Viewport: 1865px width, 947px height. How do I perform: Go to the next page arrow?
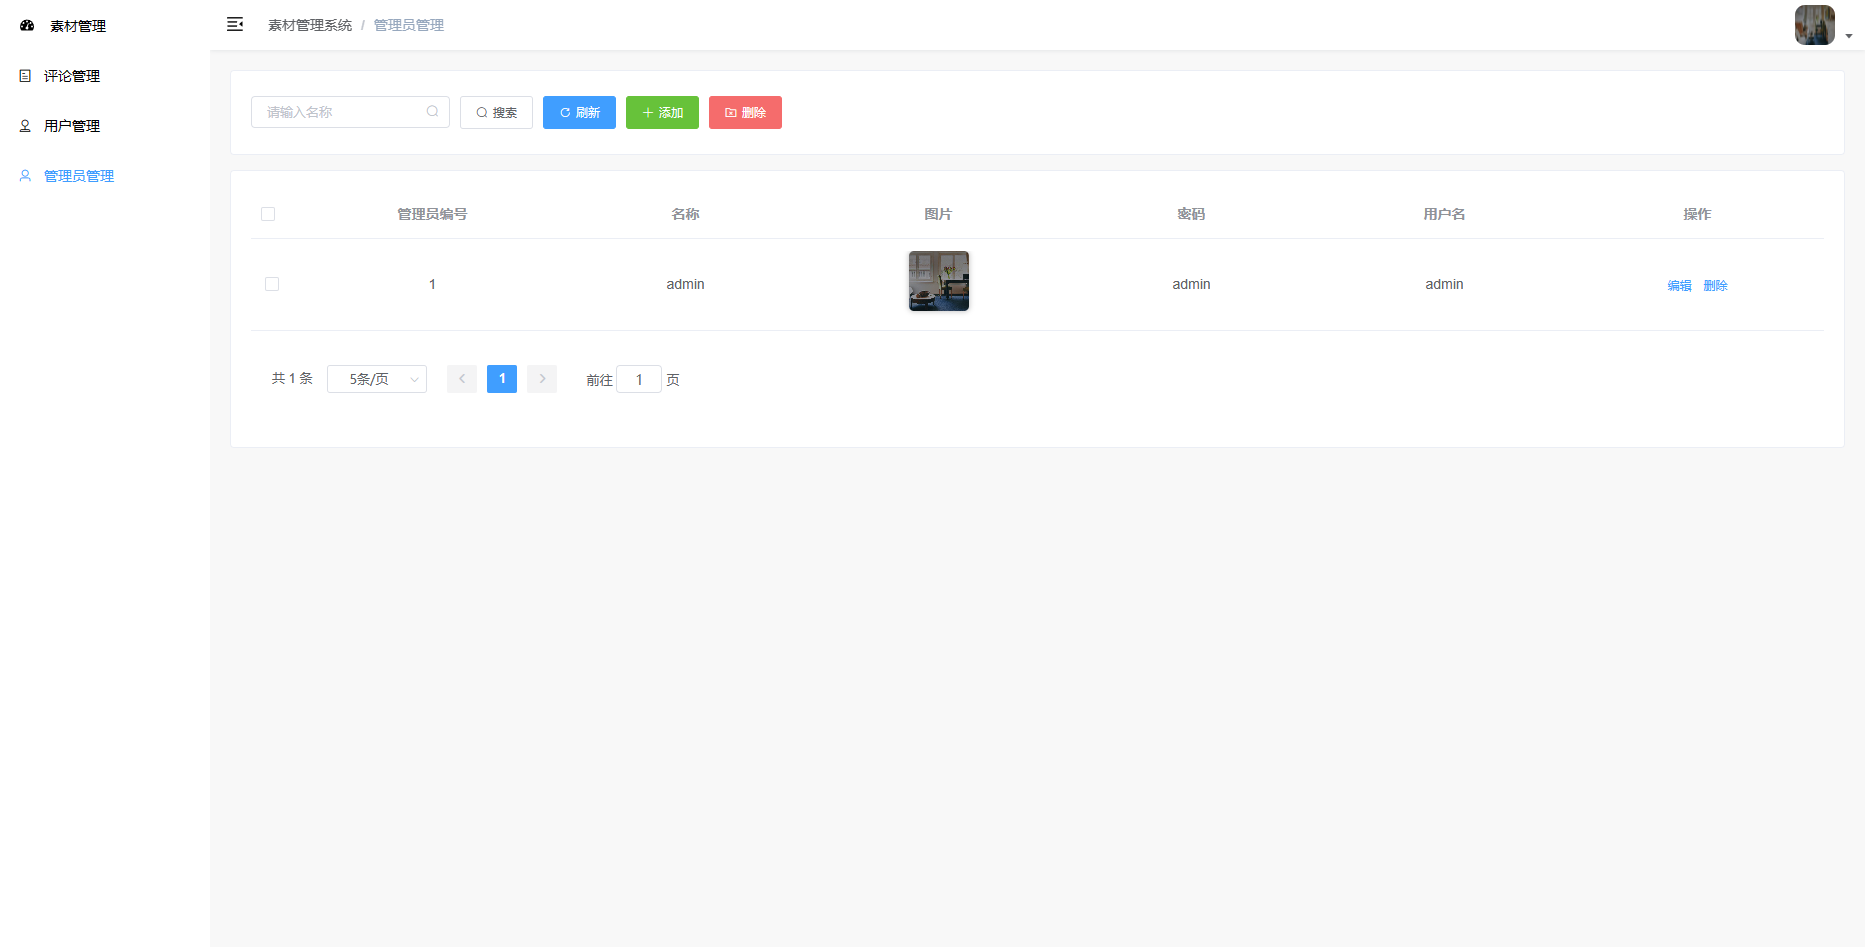542,379
